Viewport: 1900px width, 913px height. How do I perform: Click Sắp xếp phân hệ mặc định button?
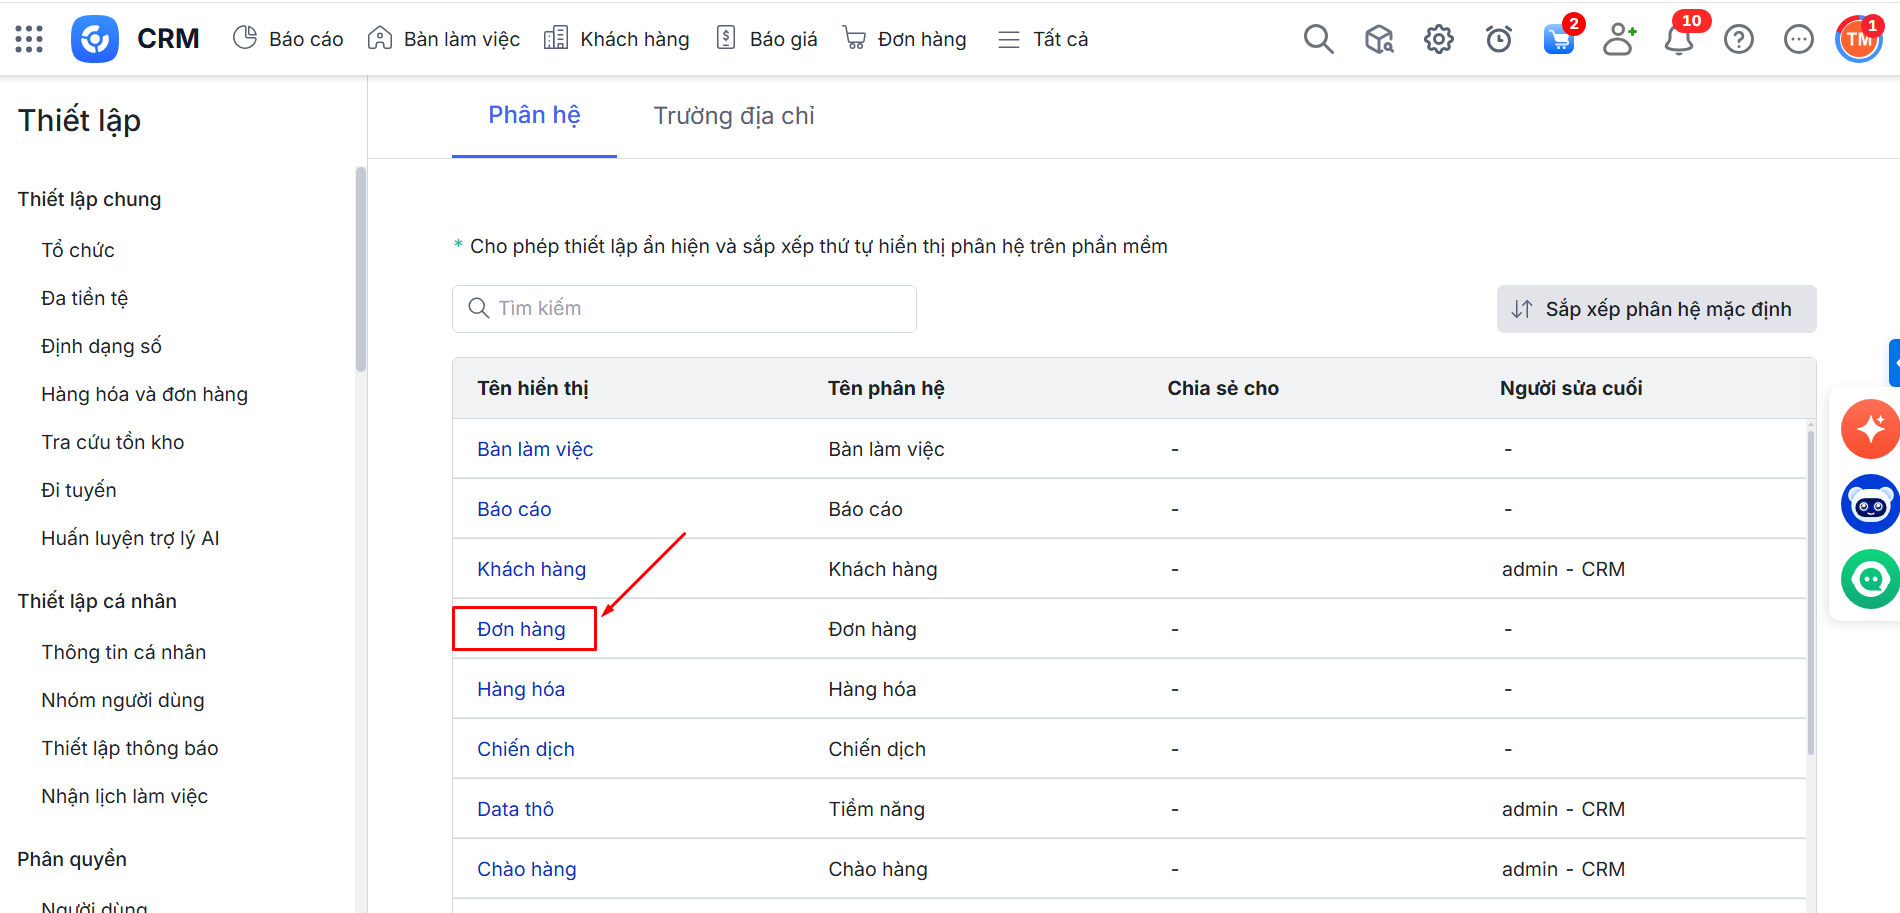pyautogui.click(x=1656, y=309)
